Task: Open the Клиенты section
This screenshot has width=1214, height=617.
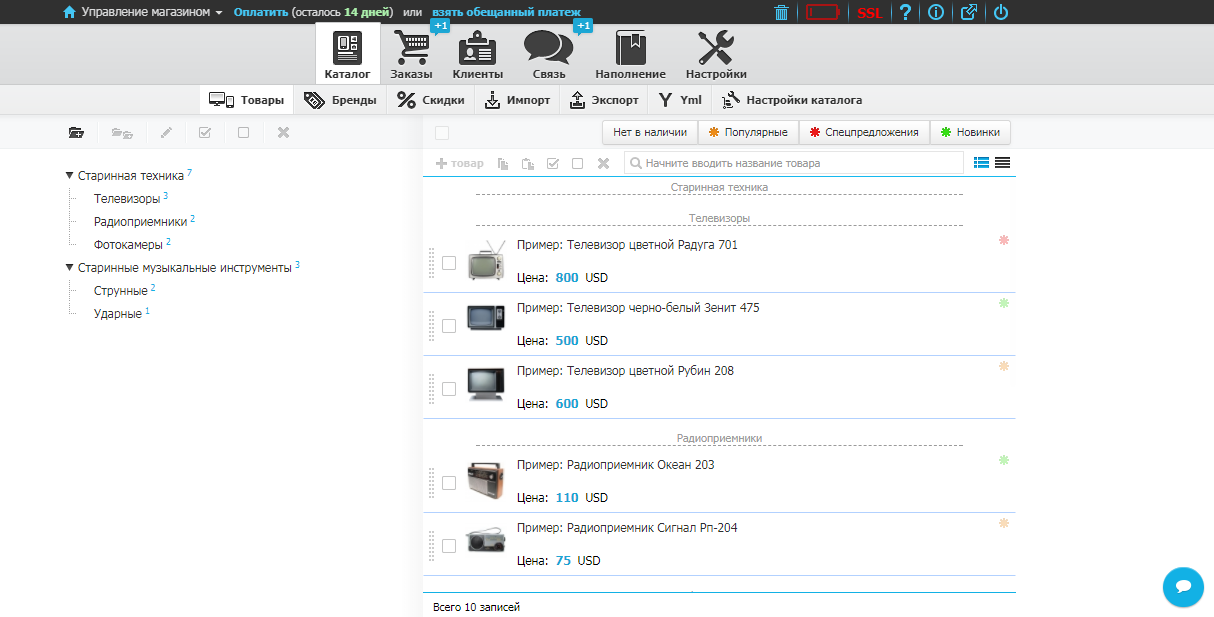Action: [x=477, y=54]
